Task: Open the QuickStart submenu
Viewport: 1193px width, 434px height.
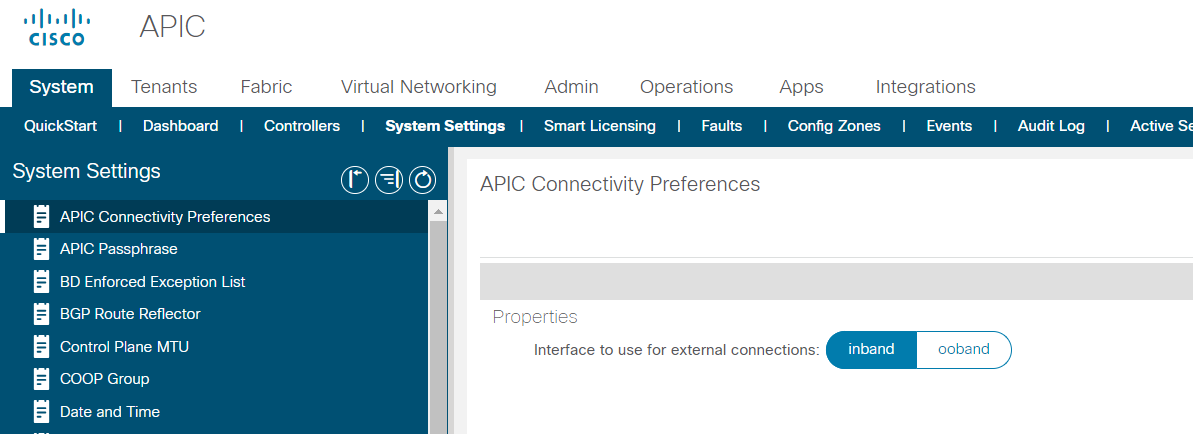Action: point(60,126)
